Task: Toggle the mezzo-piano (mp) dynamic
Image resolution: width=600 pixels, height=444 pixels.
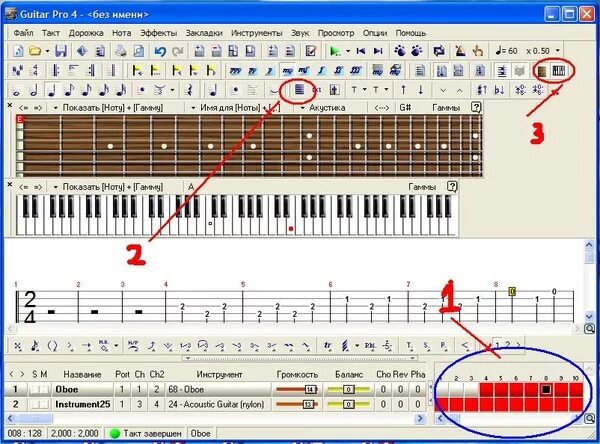Action: coord(287,70)
